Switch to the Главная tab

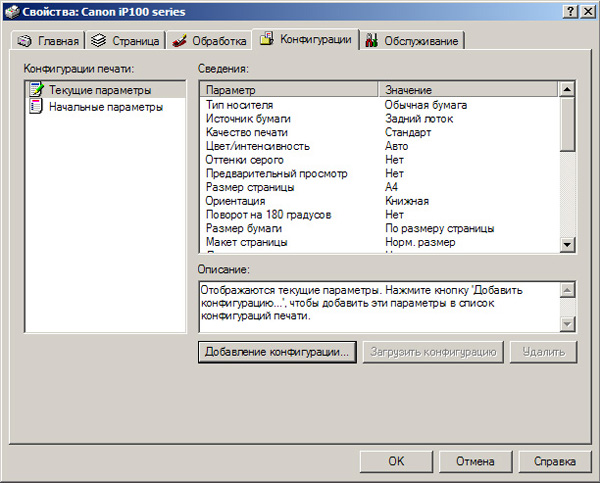[x=48, y=41]
